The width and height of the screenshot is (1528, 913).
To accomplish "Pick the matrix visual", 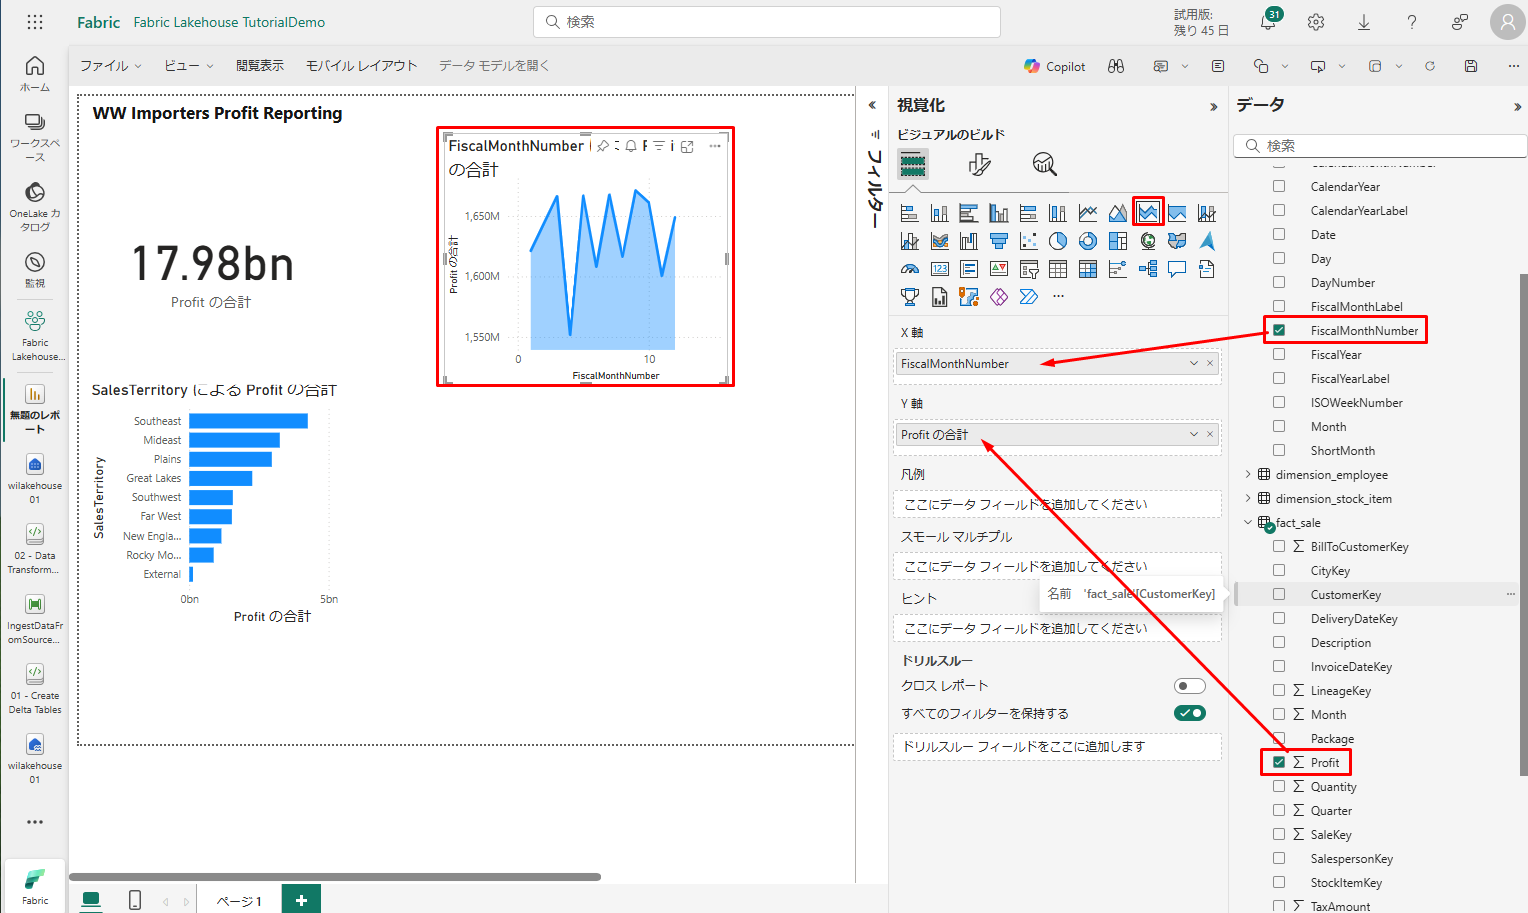I will pyautogui.click(x=1088, y=269).
